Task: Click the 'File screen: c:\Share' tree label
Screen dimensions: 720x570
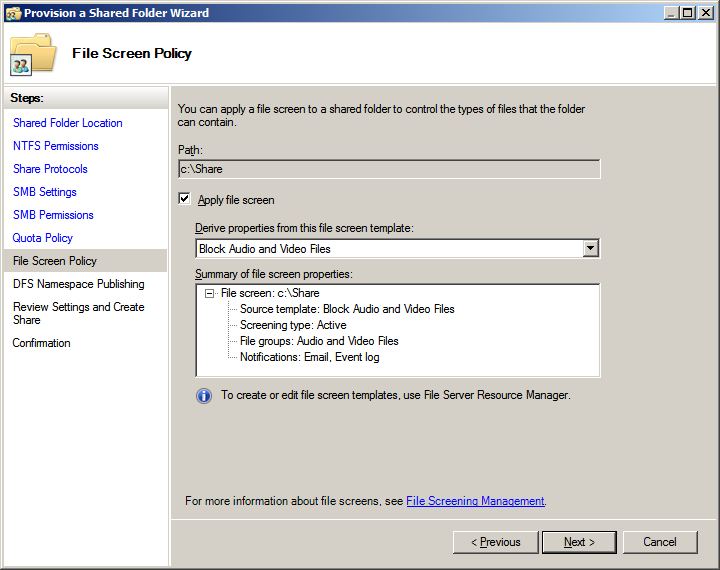Action: point(270,293)
